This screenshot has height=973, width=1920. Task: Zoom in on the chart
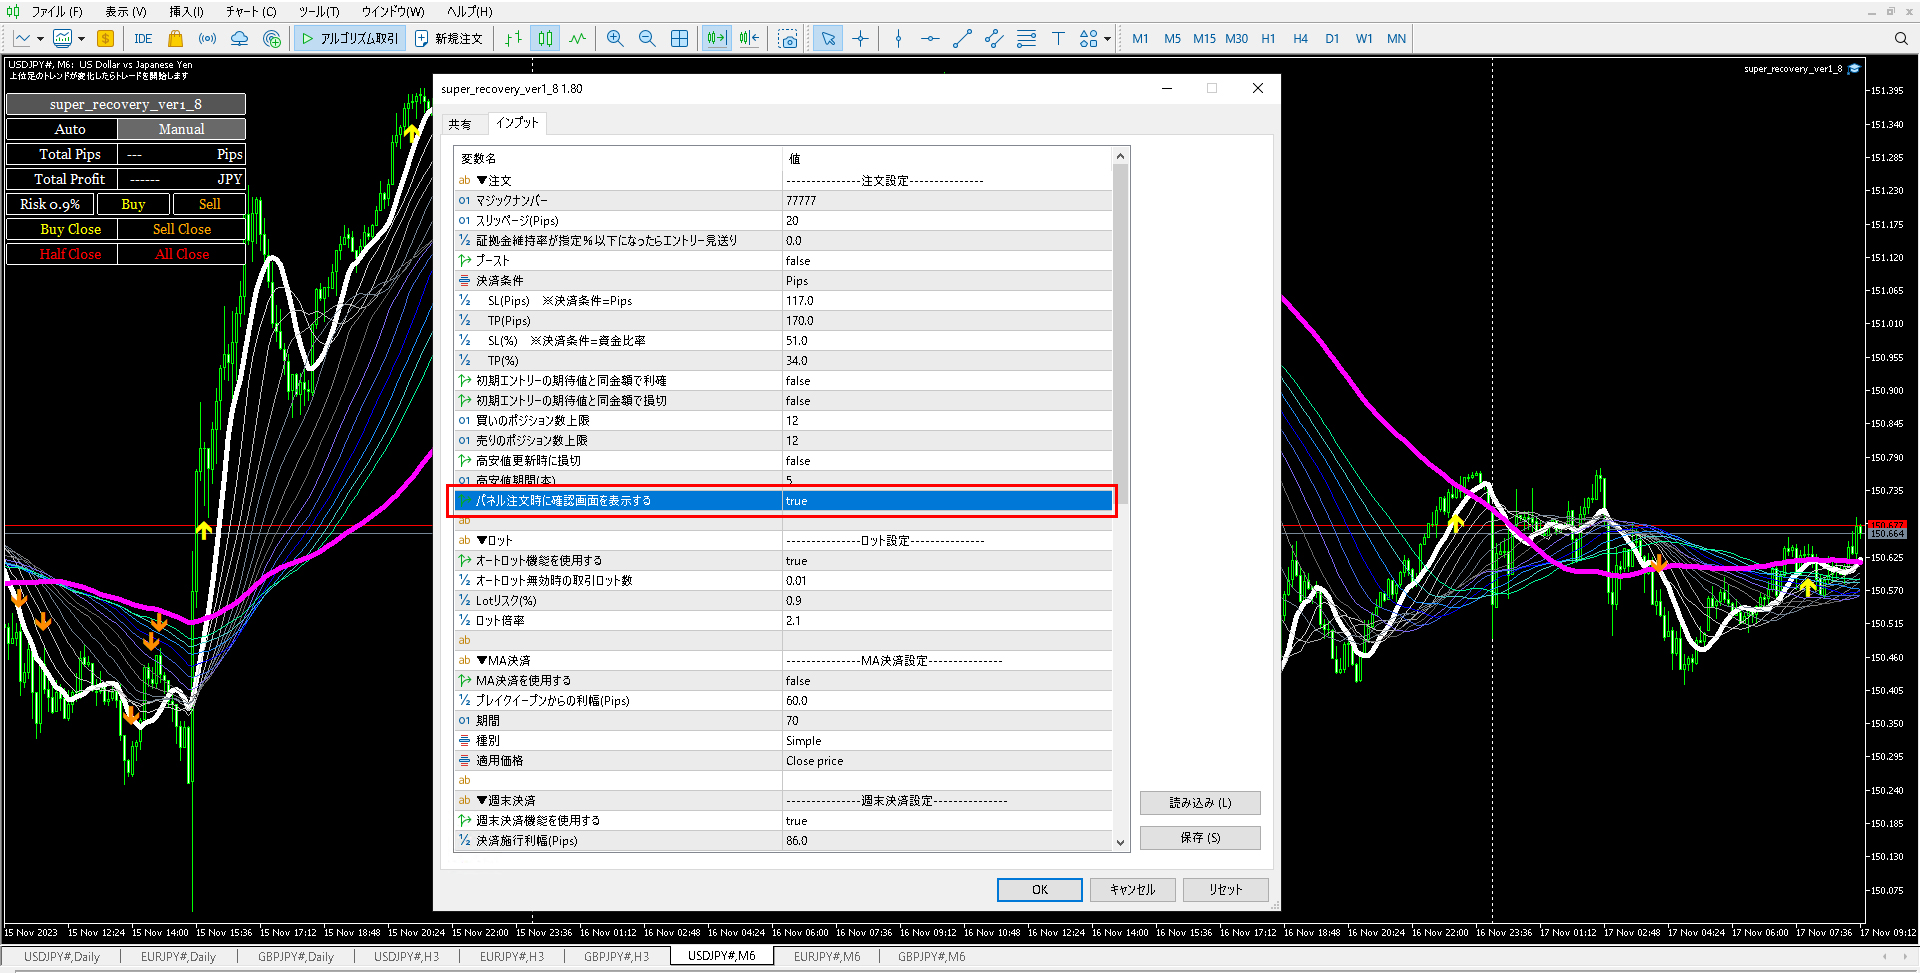(x=615, y=39)
